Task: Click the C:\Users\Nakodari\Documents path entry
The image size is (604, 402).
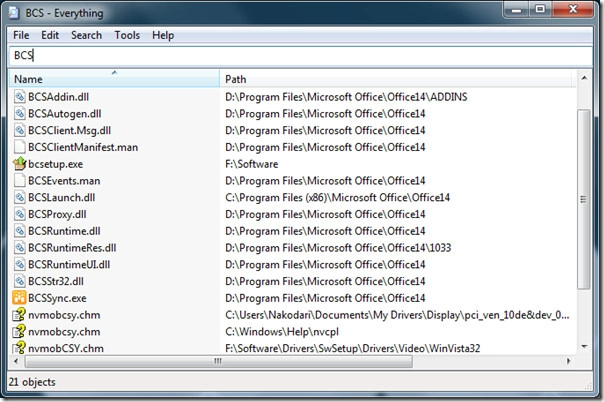Action: 397,315
